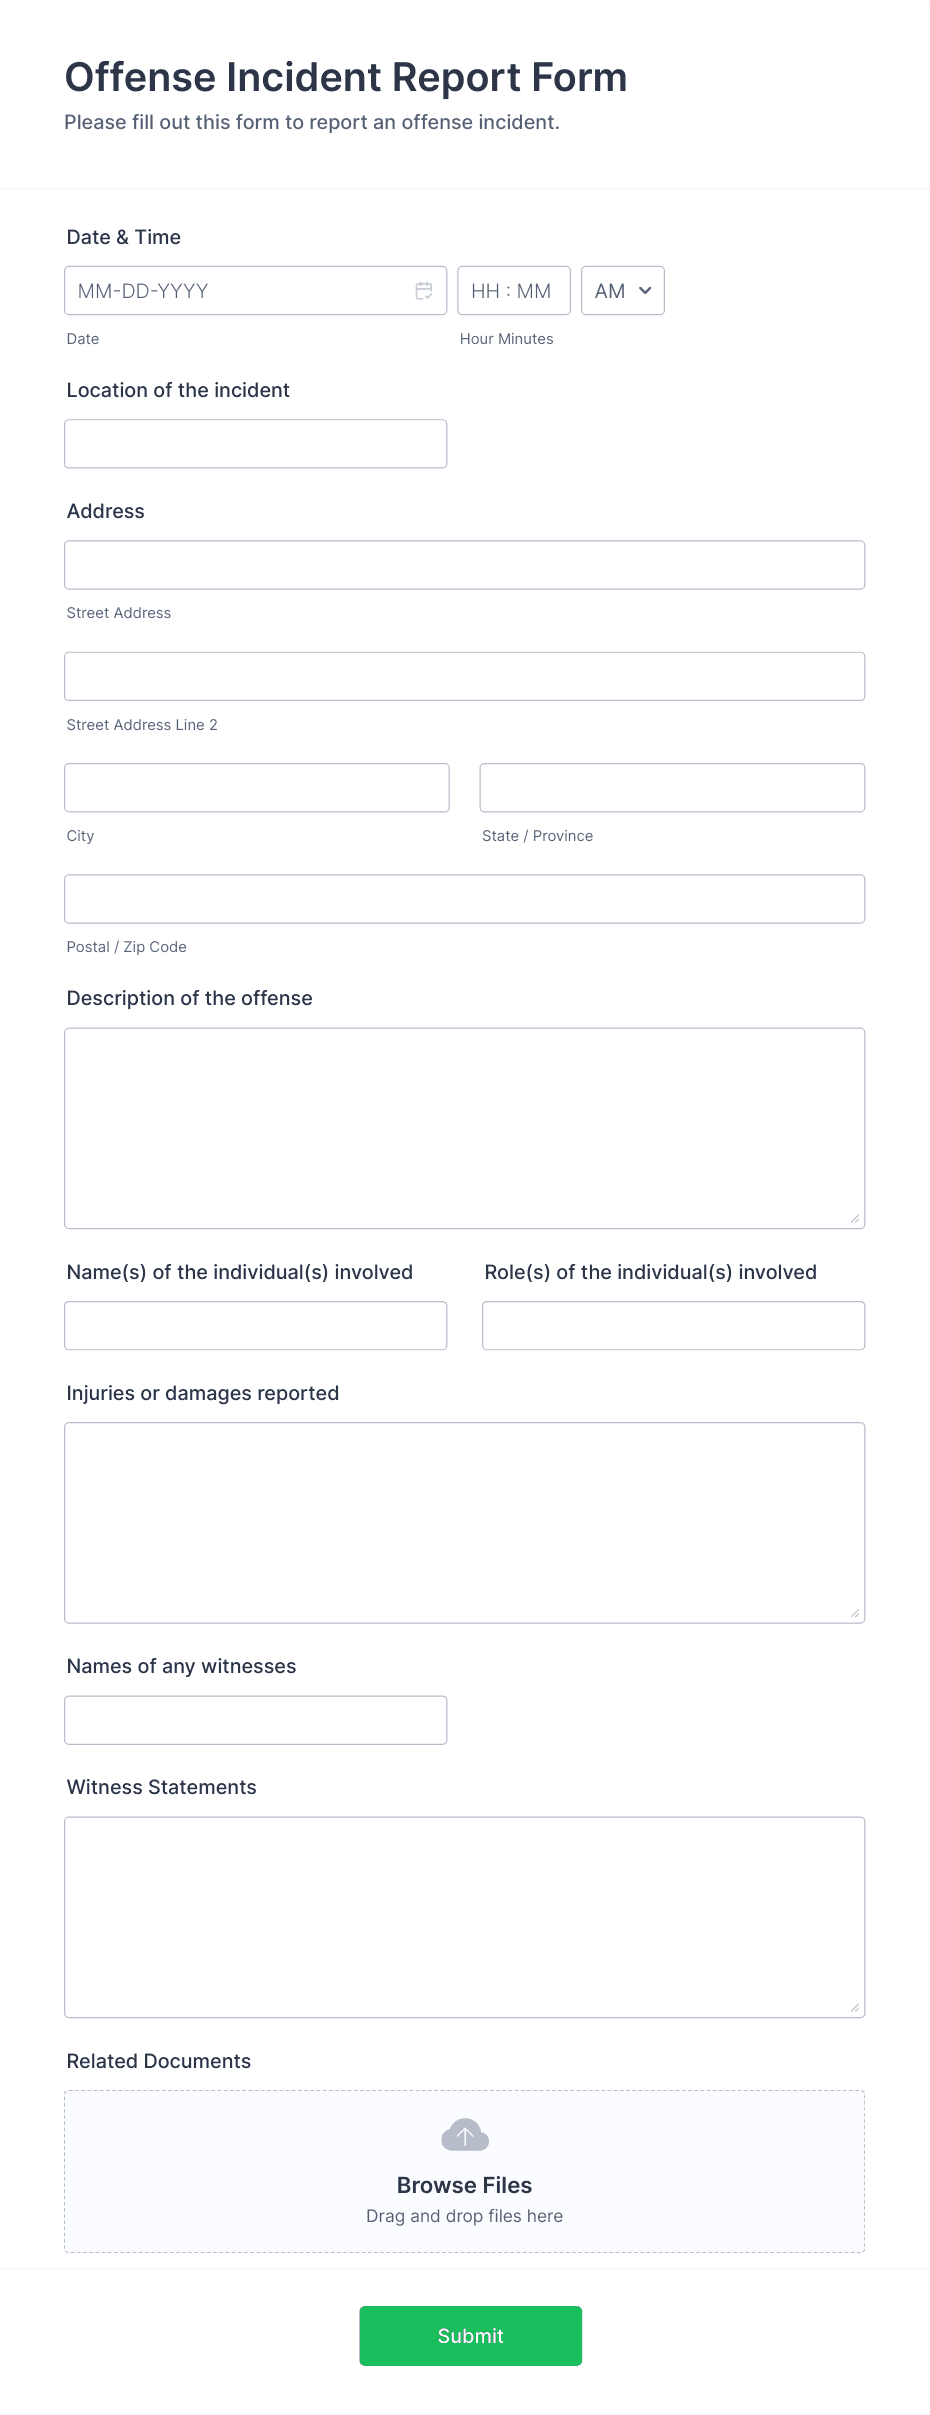Click the Street Address field
The image size is (930, 2415).
point(464,565)
